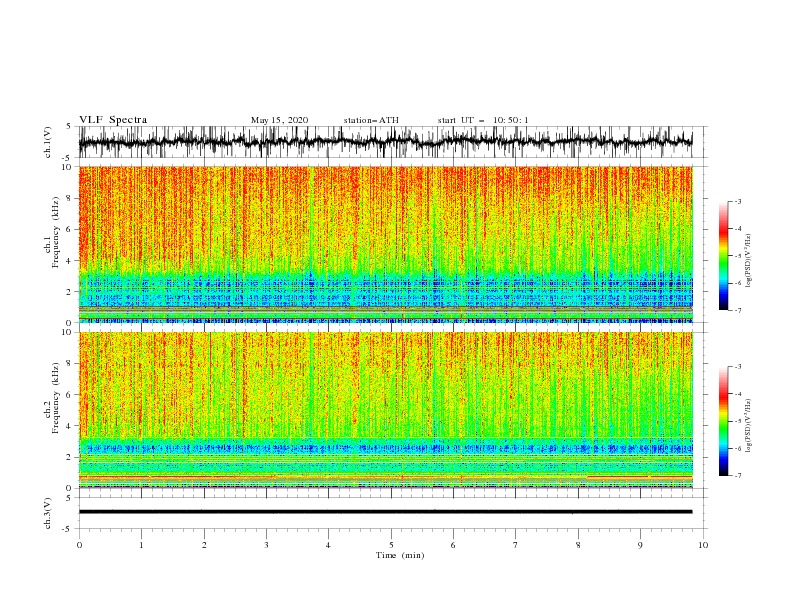
Task: Click the "-5" tick on ch.3(V) axis
Action: [x=68, y=529]
